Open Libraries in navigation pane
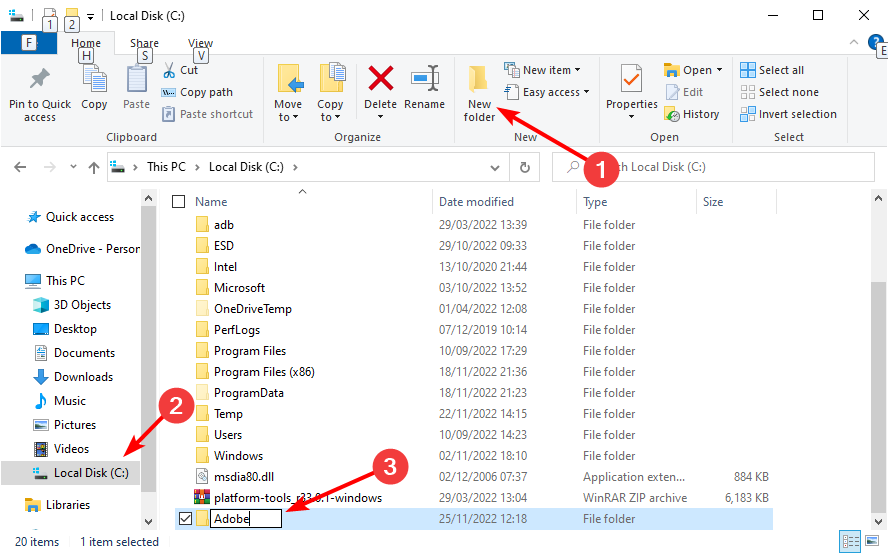Image resolution: width=888 pixels, height=554 pixels. tap(57, 505)
